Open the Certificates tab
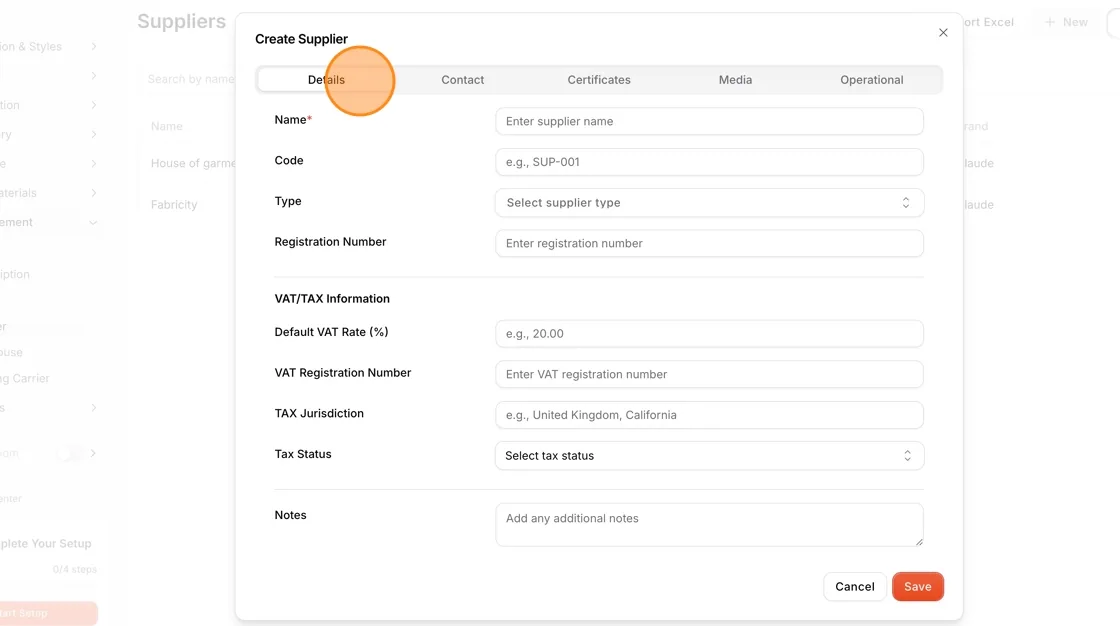Viewport: 1120px width, 626px height. [x=599, y=79]
